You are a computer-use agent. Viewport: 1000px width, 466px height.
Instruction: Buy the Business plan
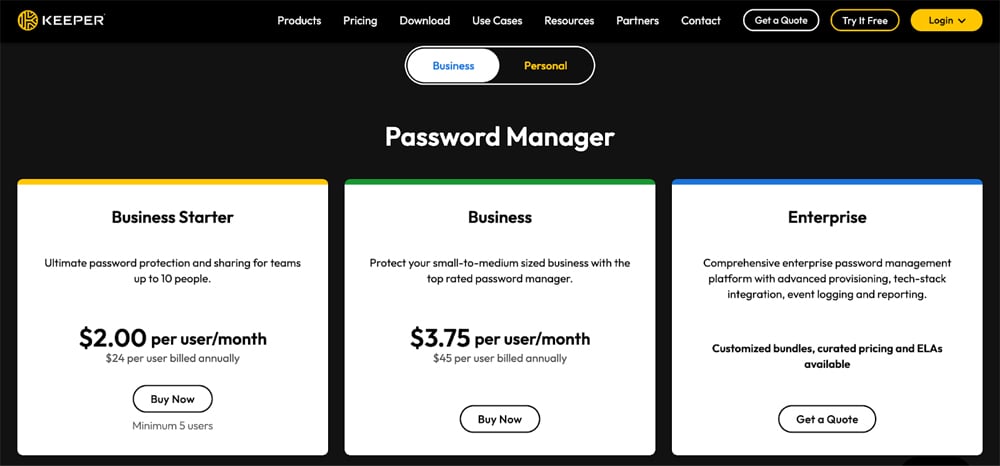pyautogui.click(x=499, y=419)
